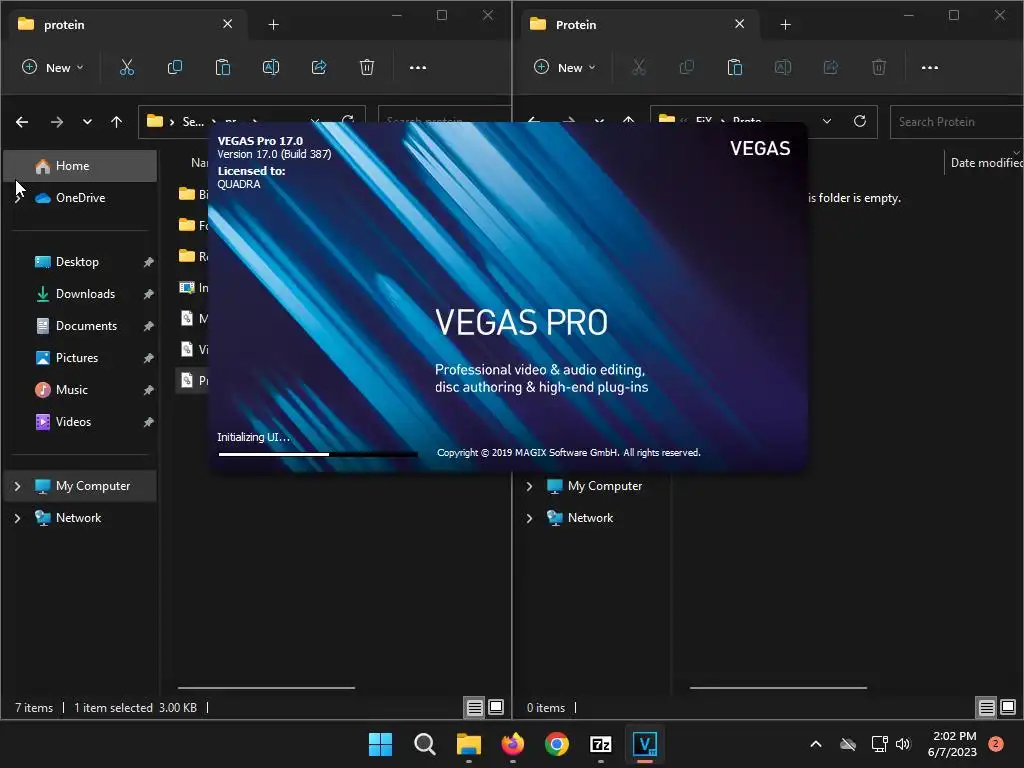Open Desktop in left window sidebar
Viewport: 1024px width, 768px height.
click(x=80, y=262)
